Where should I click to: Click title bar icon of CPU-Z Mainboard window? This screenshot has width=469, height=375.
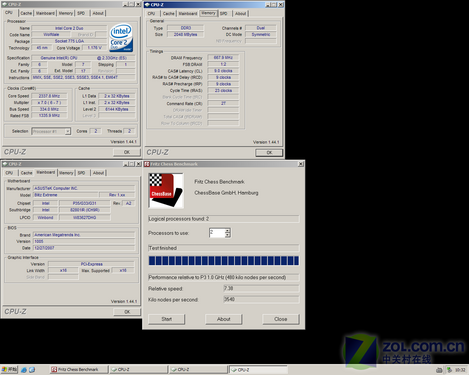coord(5,164)
